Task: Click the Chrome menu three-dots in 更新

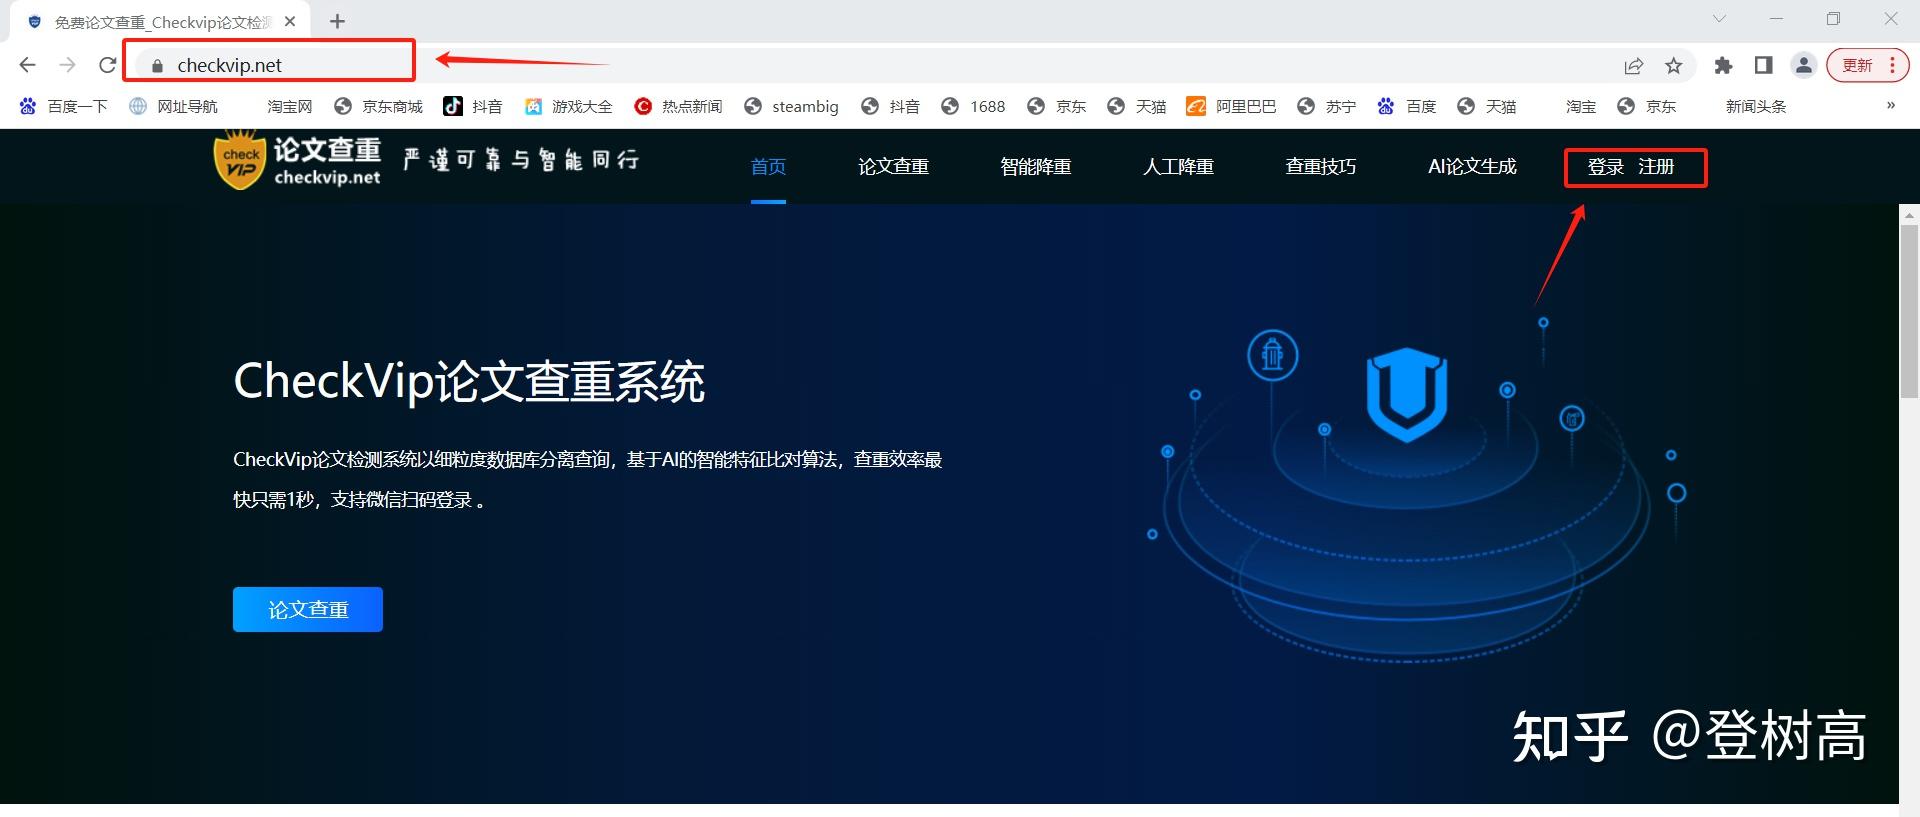Action: click(x=1892, y=66)
